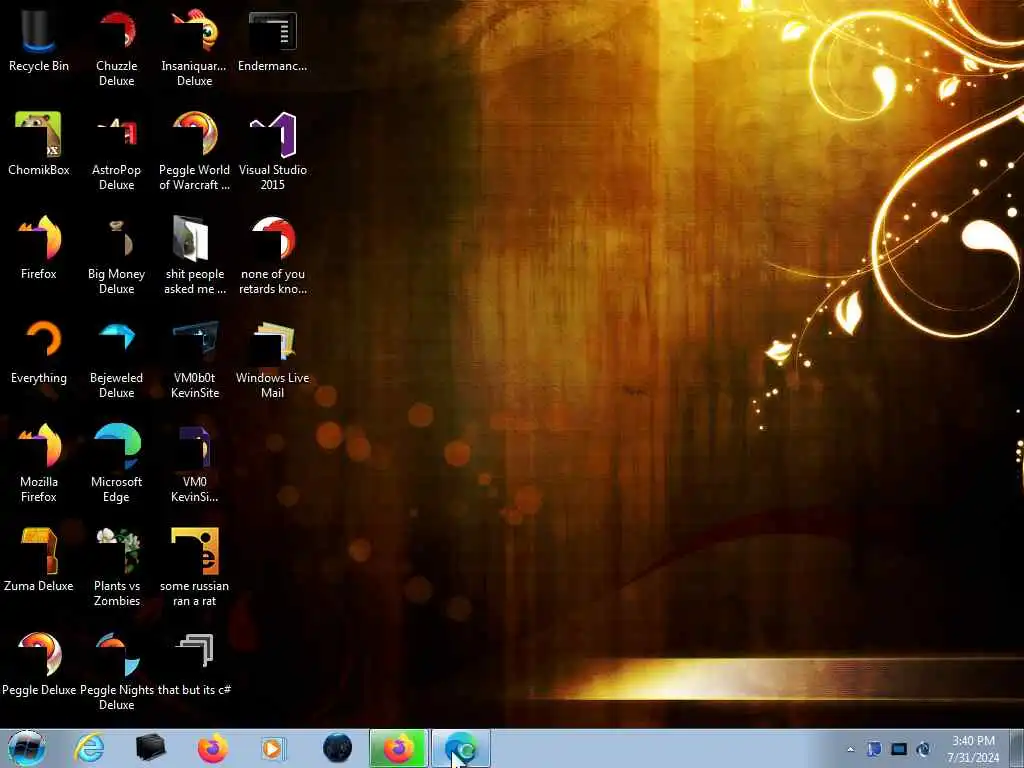Select Peggle World of Warcraft shortcut
Screen dimensions: 1024x768
pyautogui.click(x=194, y=152)
